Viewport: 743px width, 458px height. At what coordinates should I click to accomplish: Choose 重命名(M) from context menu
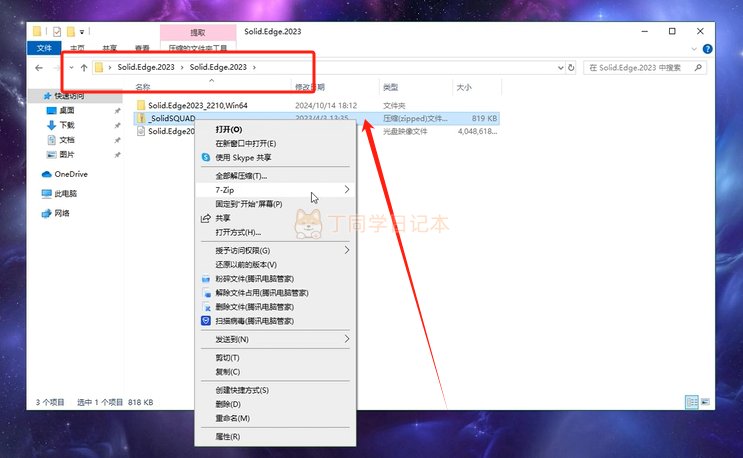tap(275, 418)
